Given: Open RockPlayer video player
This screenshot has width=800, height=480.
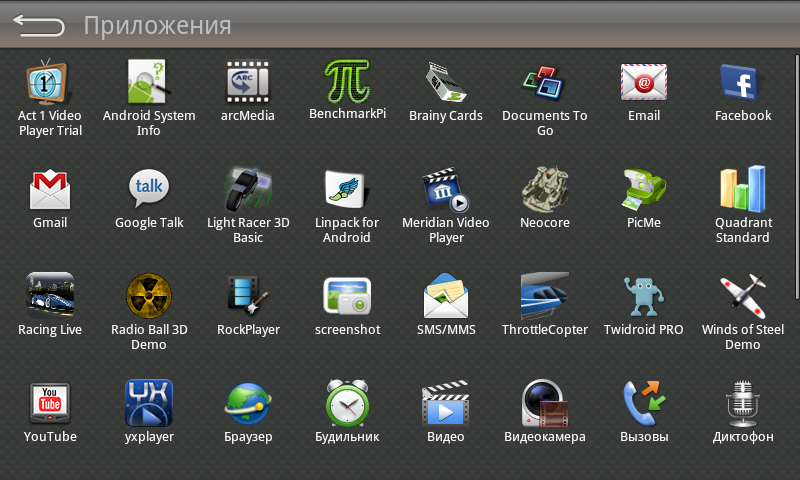Looking at the screenshot, I should [x=248, y=296].
